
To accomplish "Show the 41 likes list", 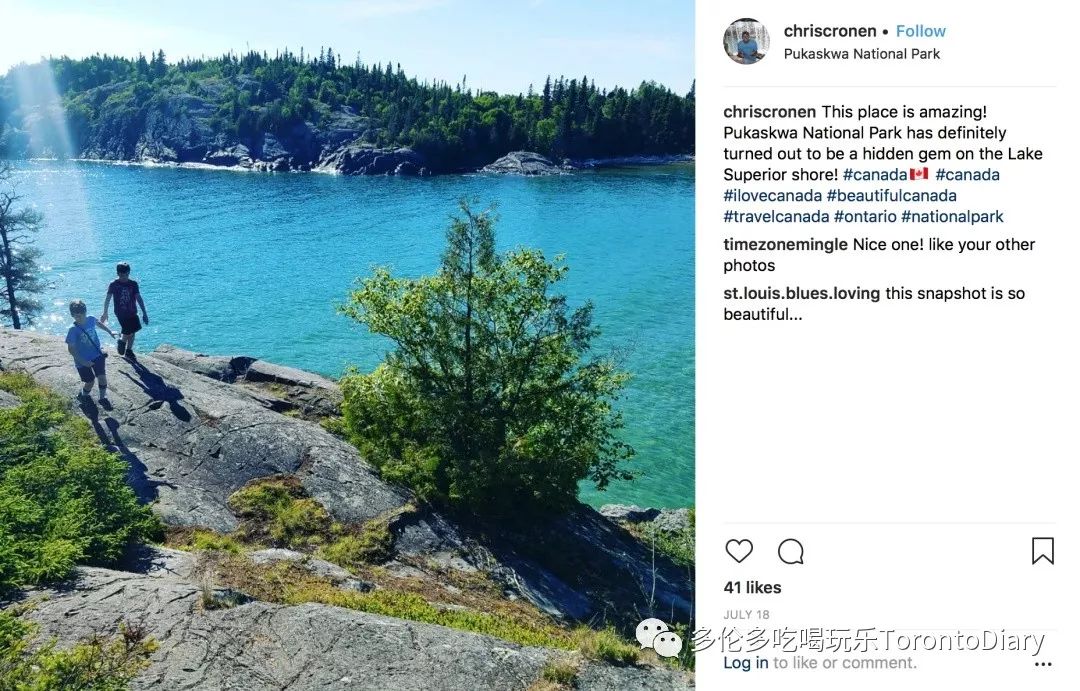I will 752,588.
